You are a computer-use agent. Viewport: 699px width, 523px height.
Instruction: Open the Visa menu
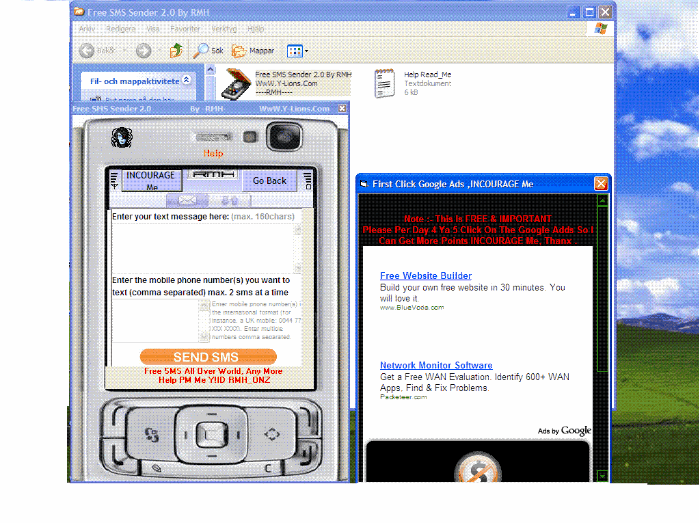[x=153, y=29]
